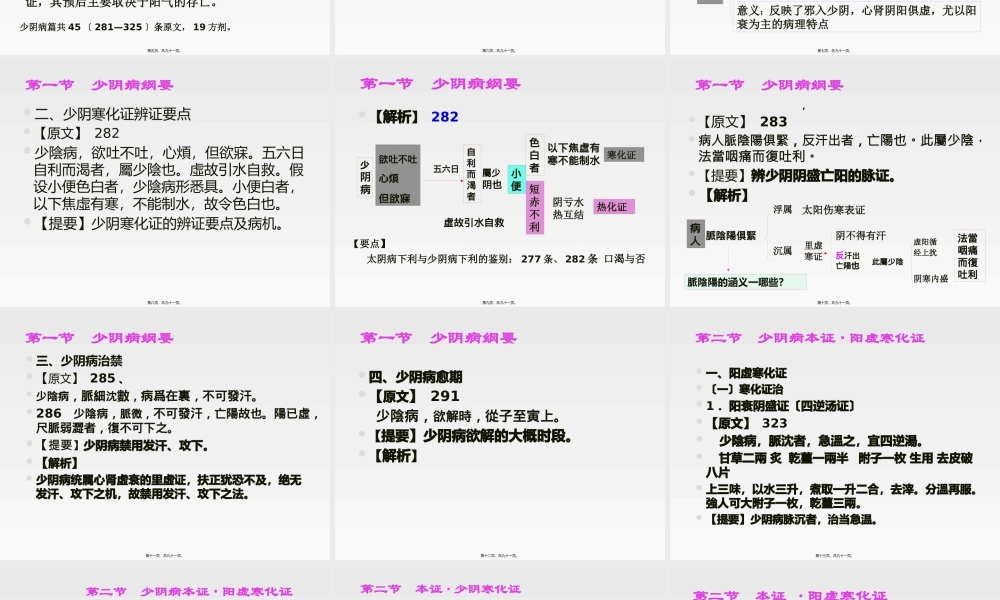Click the 自利而渴者 vertical box

pos(471,173)
